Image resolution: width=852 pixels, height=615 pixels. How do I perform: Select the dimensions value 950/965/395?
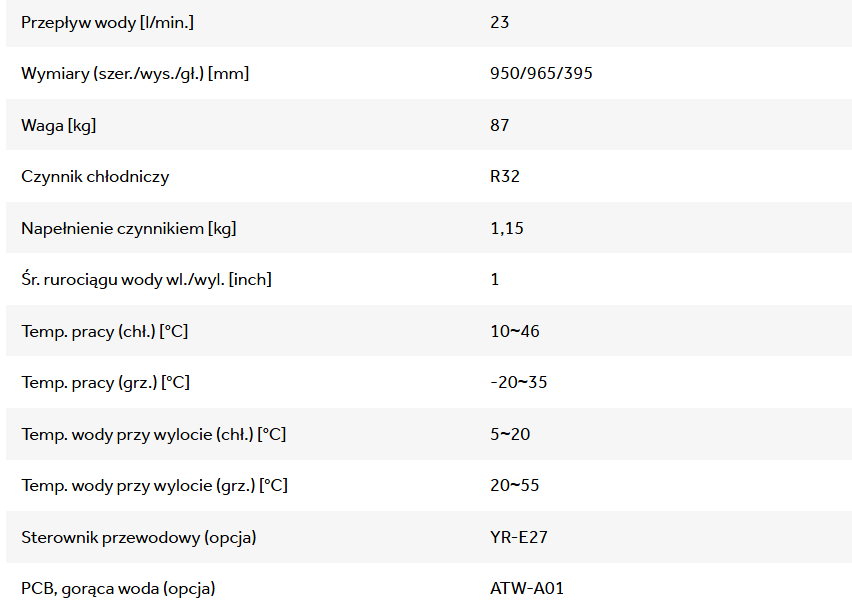point(541,73)
